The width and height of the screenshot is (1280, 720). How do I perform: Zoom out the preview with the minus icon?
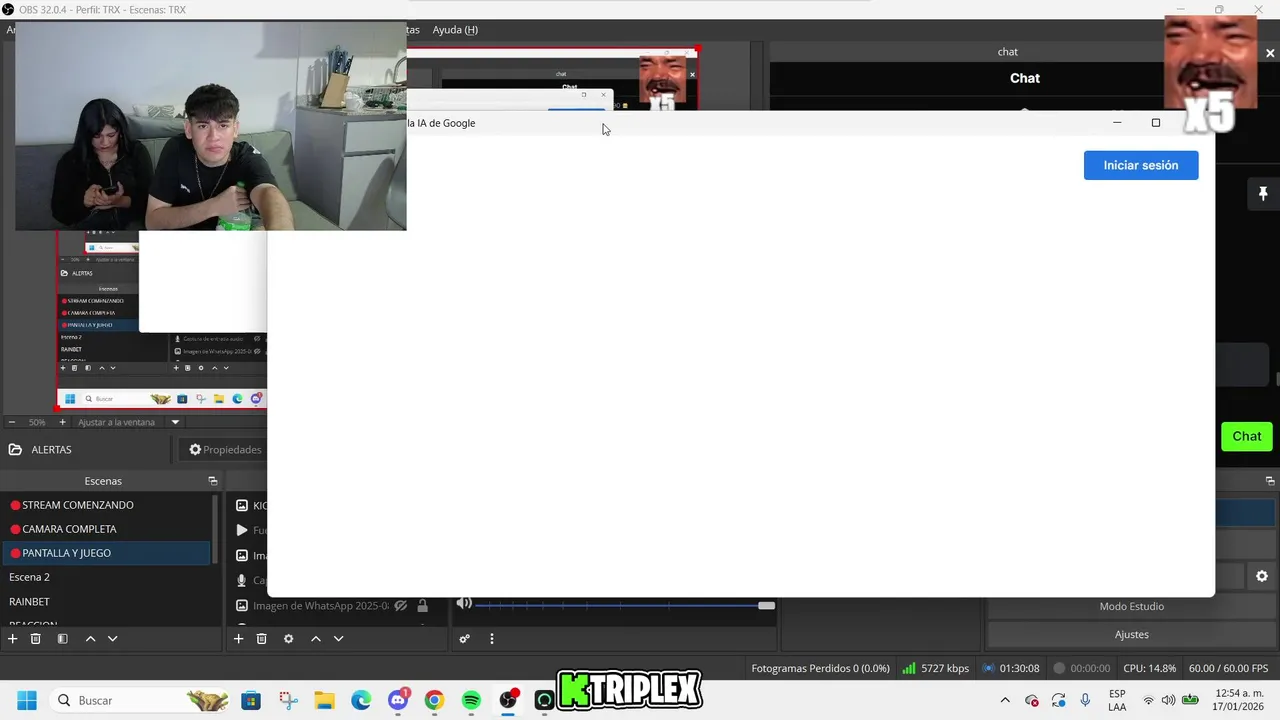(x=11, y=422)
